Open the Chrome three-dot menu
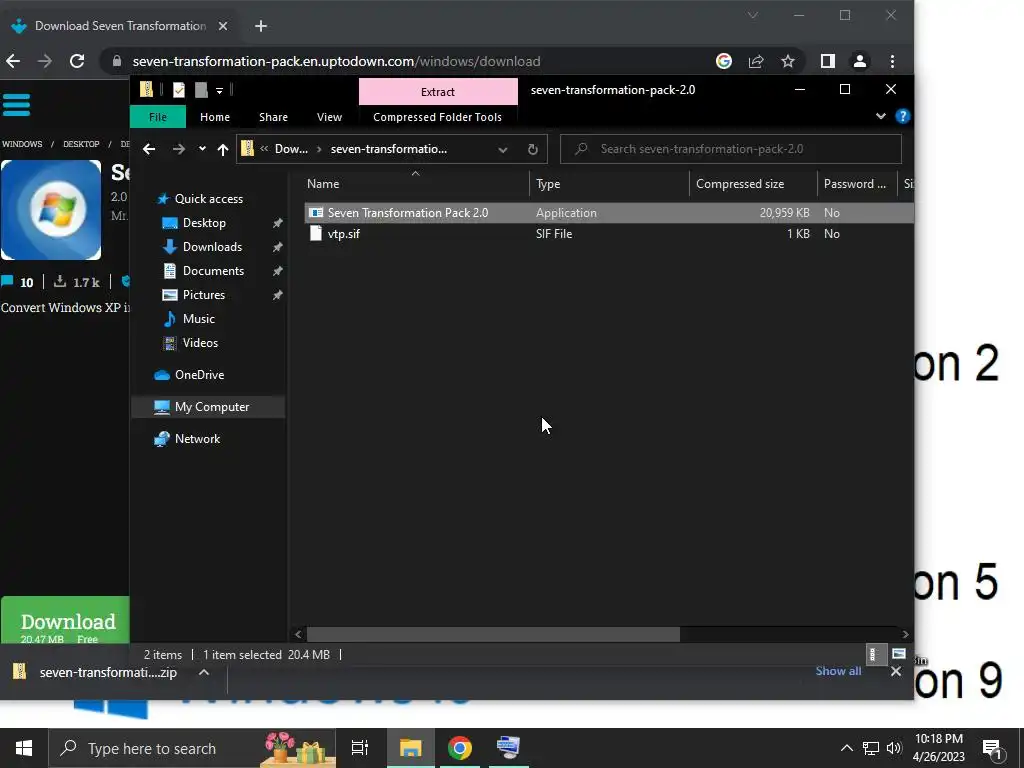 click(x=893, y=61)
